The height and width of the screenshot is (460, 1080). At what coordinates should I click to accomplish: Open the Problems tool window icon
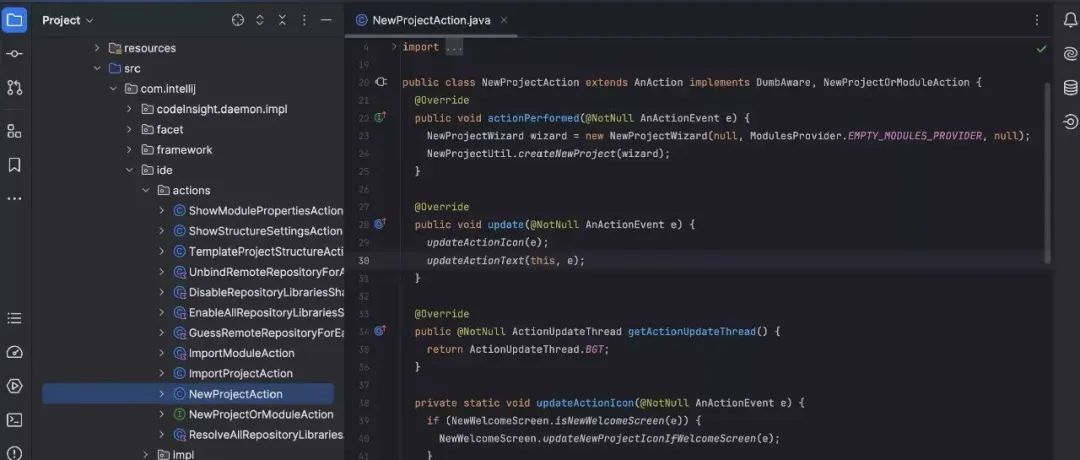coord(14,452)
